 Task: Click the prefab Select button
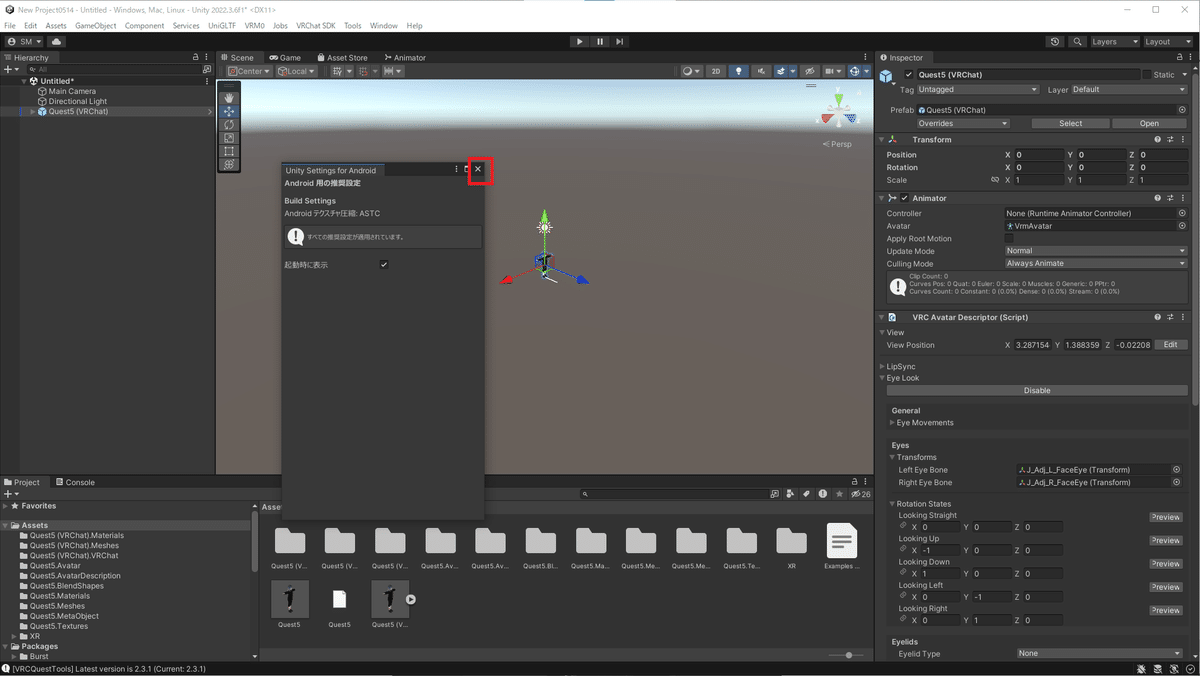click(1070, 124)
